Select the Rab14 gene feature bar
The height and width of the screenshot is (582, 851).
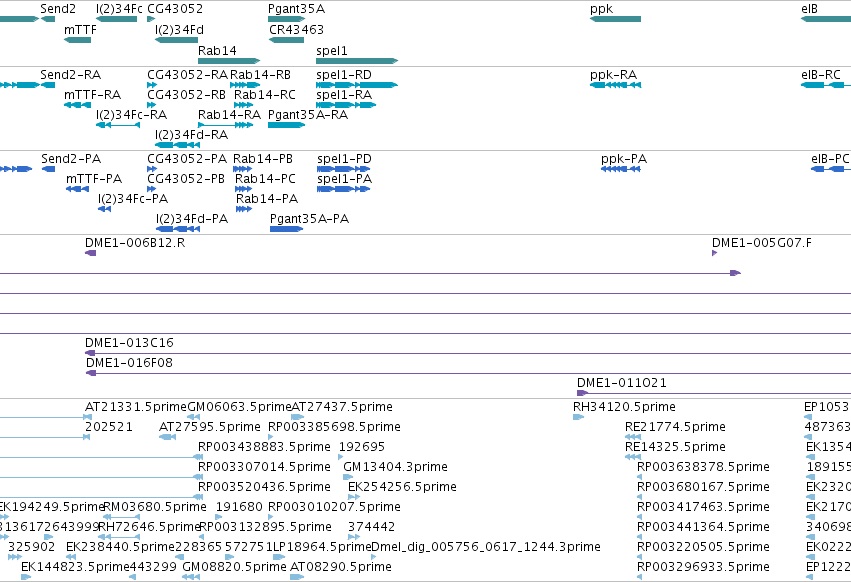click(x=229, y=61)
